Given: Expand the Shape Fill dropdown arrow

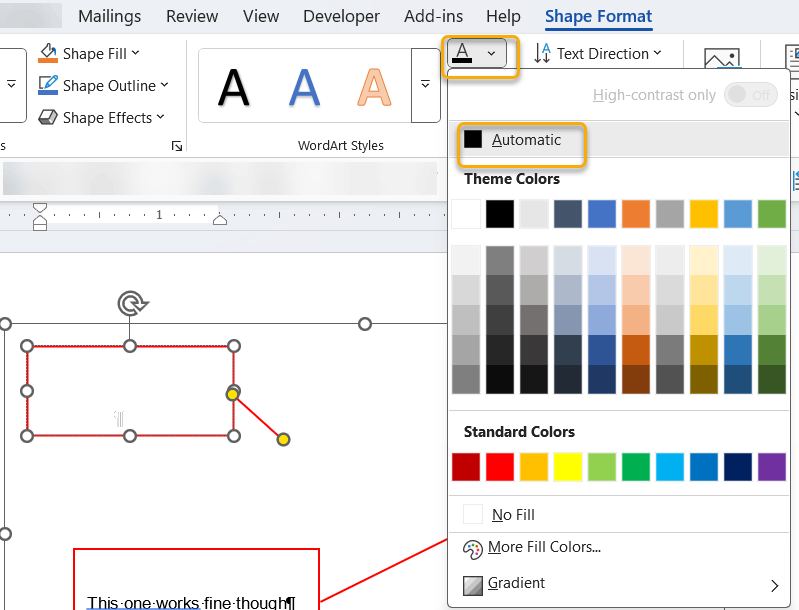Looking at the screenshot, I should pos(136,52).
